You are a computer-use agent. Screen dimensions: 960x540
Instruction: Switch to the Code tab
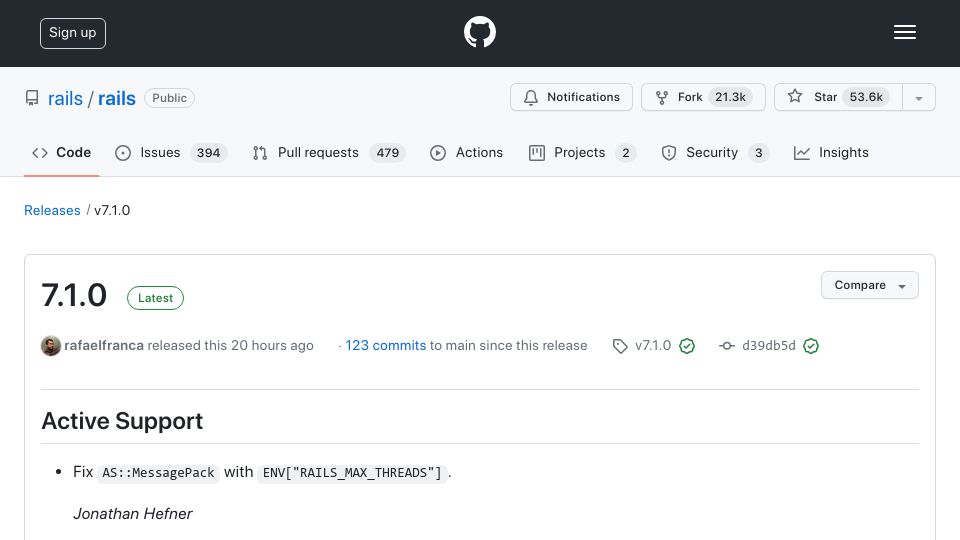tap(61, 152)
